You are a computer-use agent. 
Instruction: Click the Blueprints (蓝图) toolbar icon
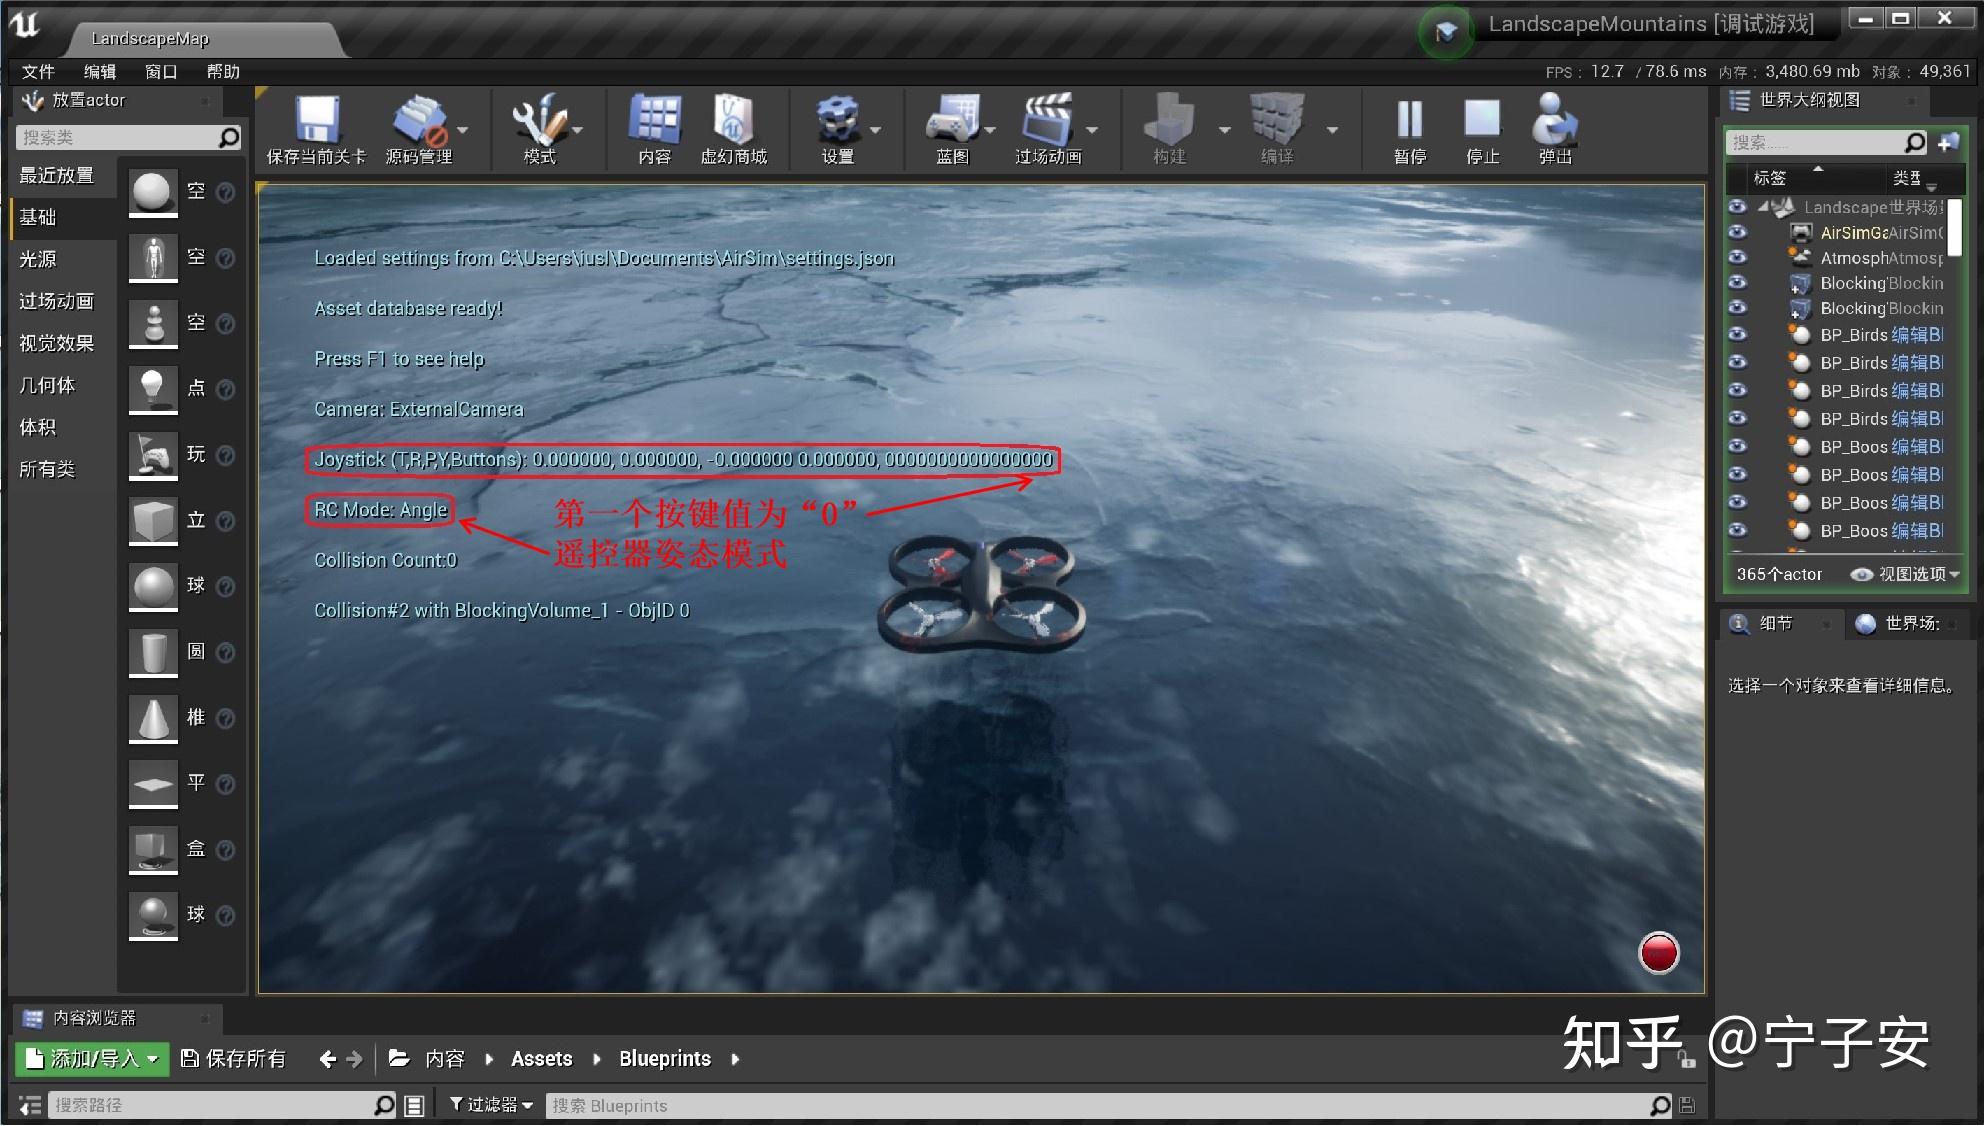click(x=952, y=121)
